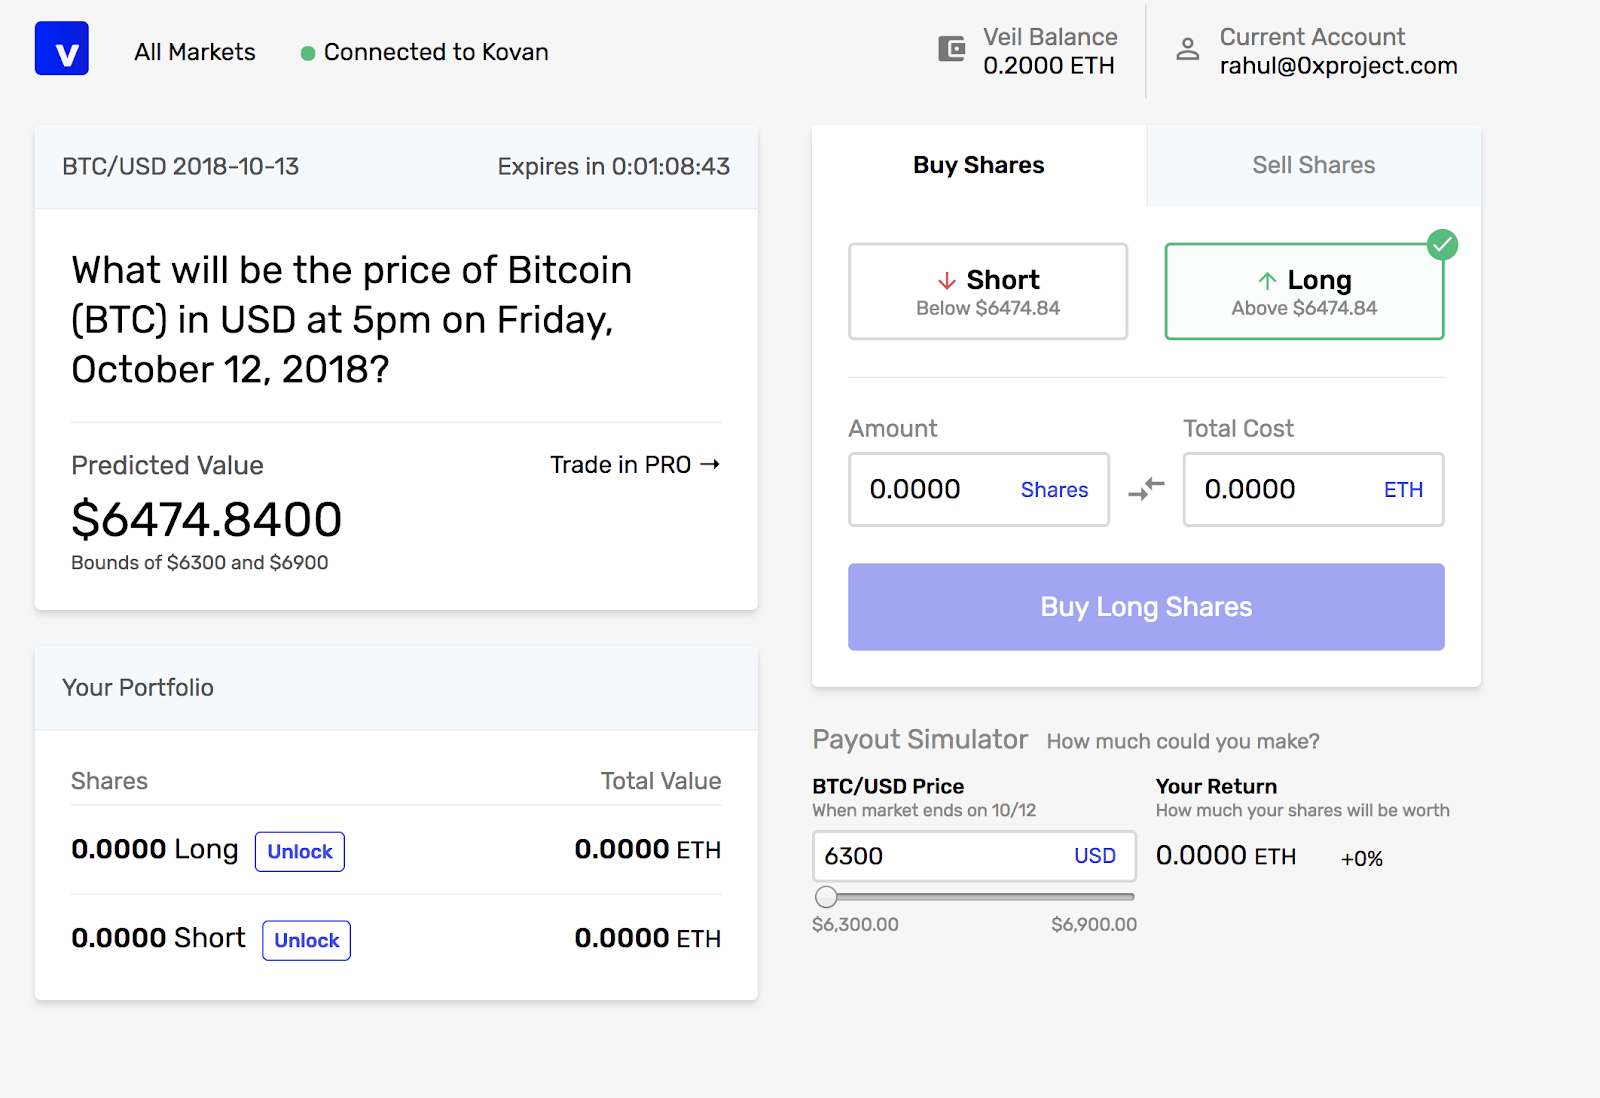
Task: Click the red down arrow on Short
Action: coord(947,281)
